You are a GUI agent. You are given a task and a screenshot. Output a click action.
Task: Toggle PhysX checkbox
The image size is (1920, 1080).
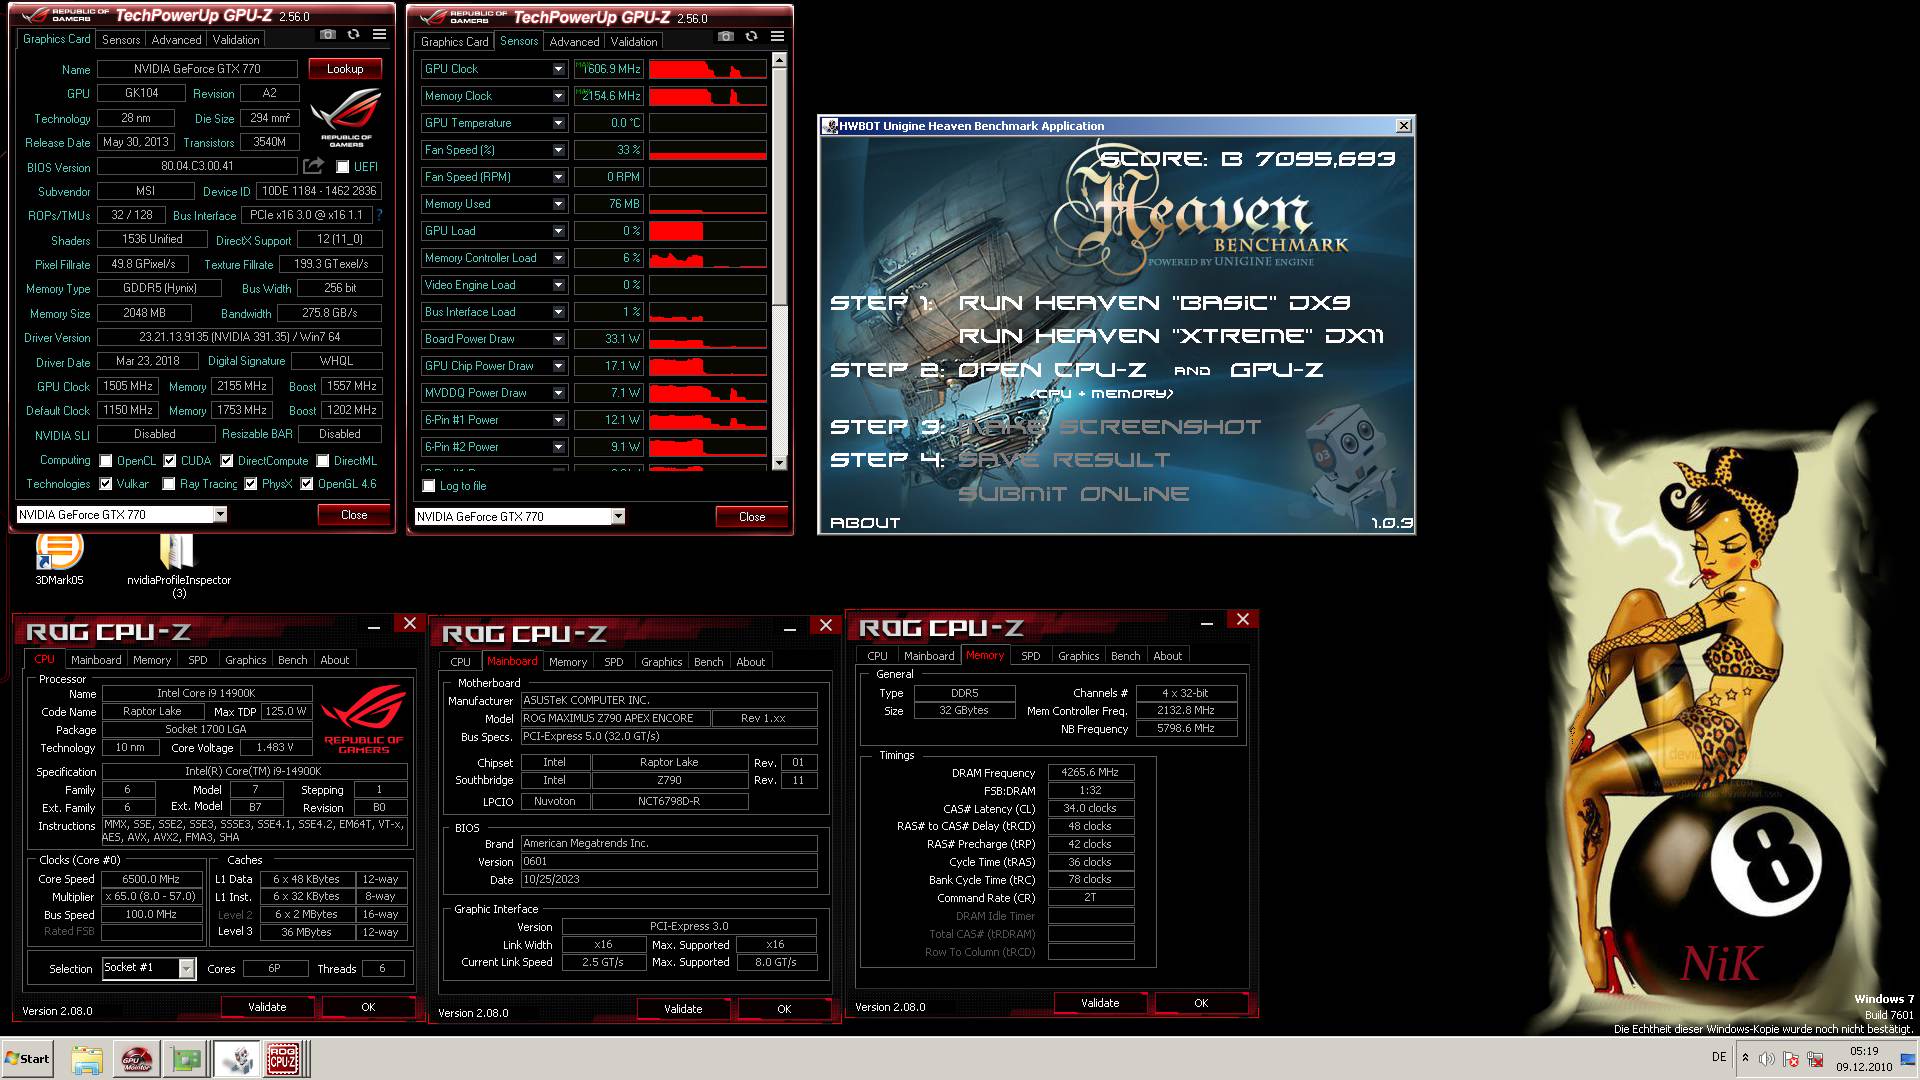pos(251,484)
